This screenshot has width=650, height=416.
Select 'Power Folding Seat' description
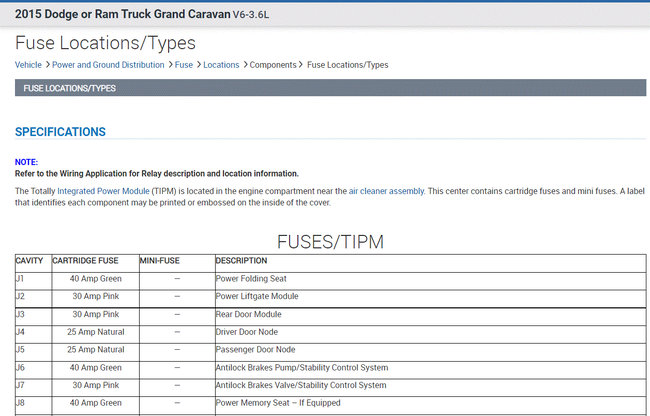click(251, 278)
